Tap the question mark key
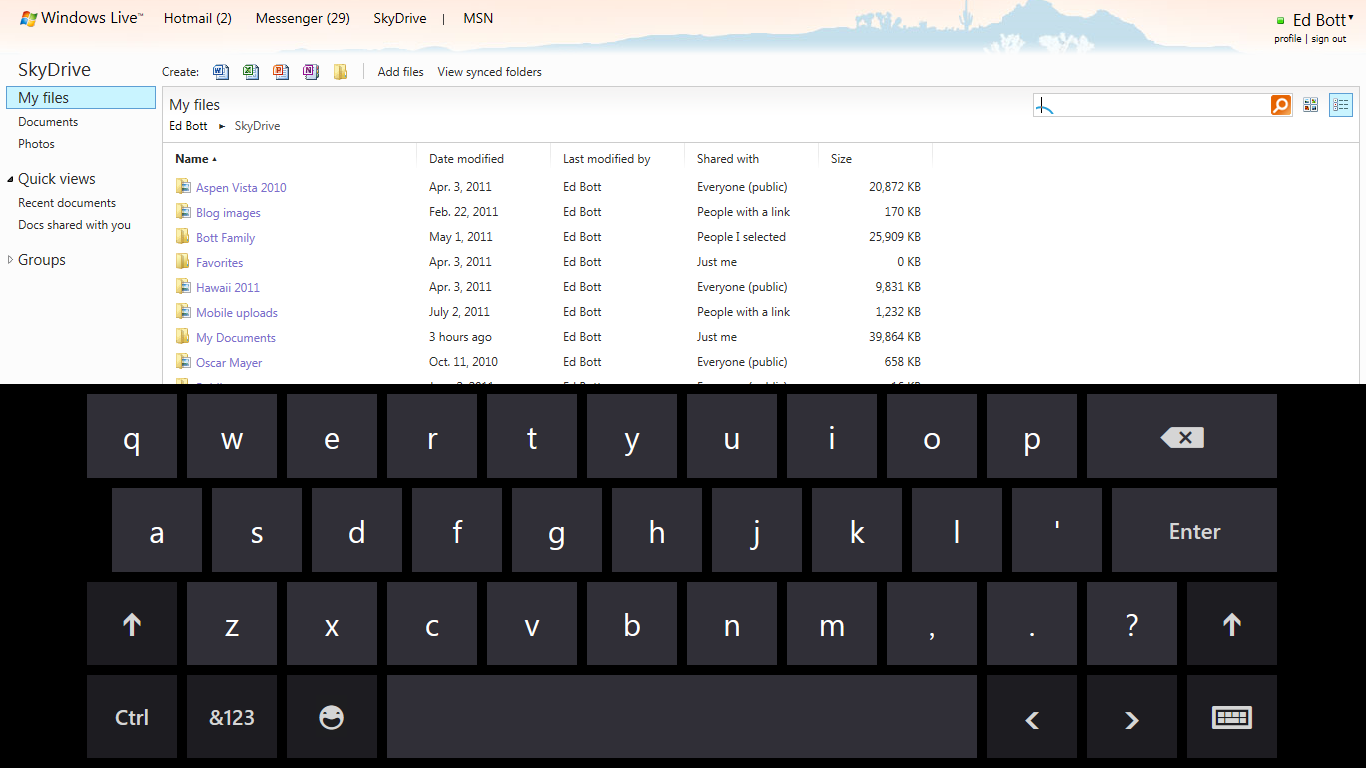This screenshot has width=1366, height=768. tap(1132, 624)
